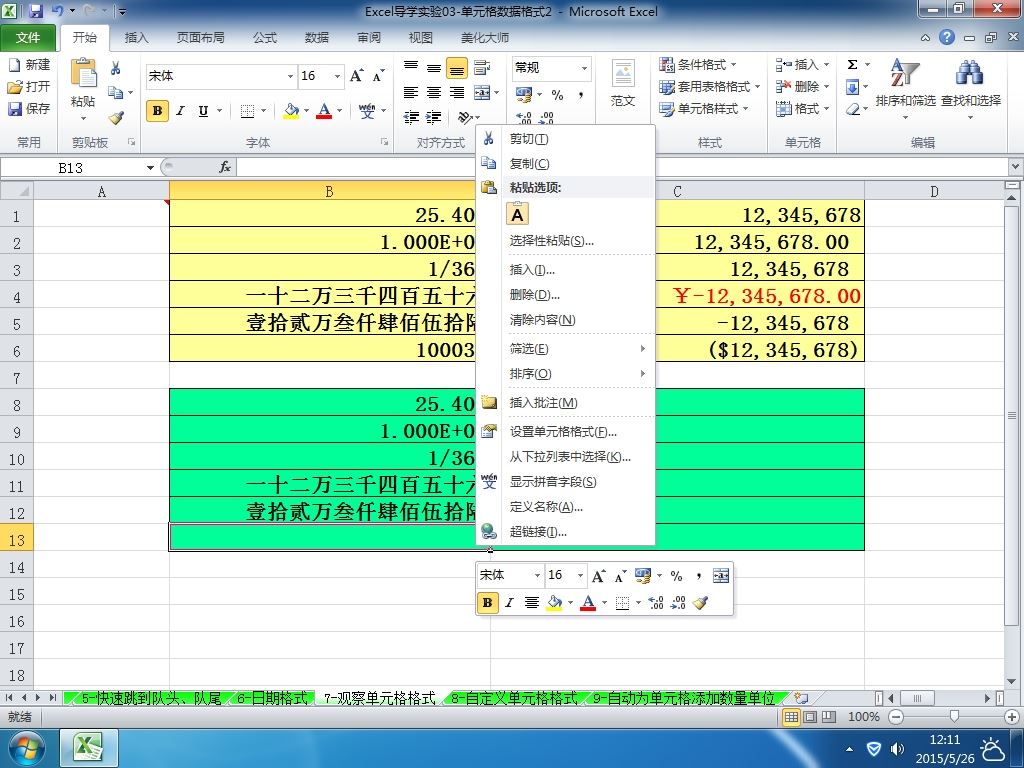Click the Format Painter brush in ribbon clipboard
The image size is (1024, 768).
click(116, 118)
